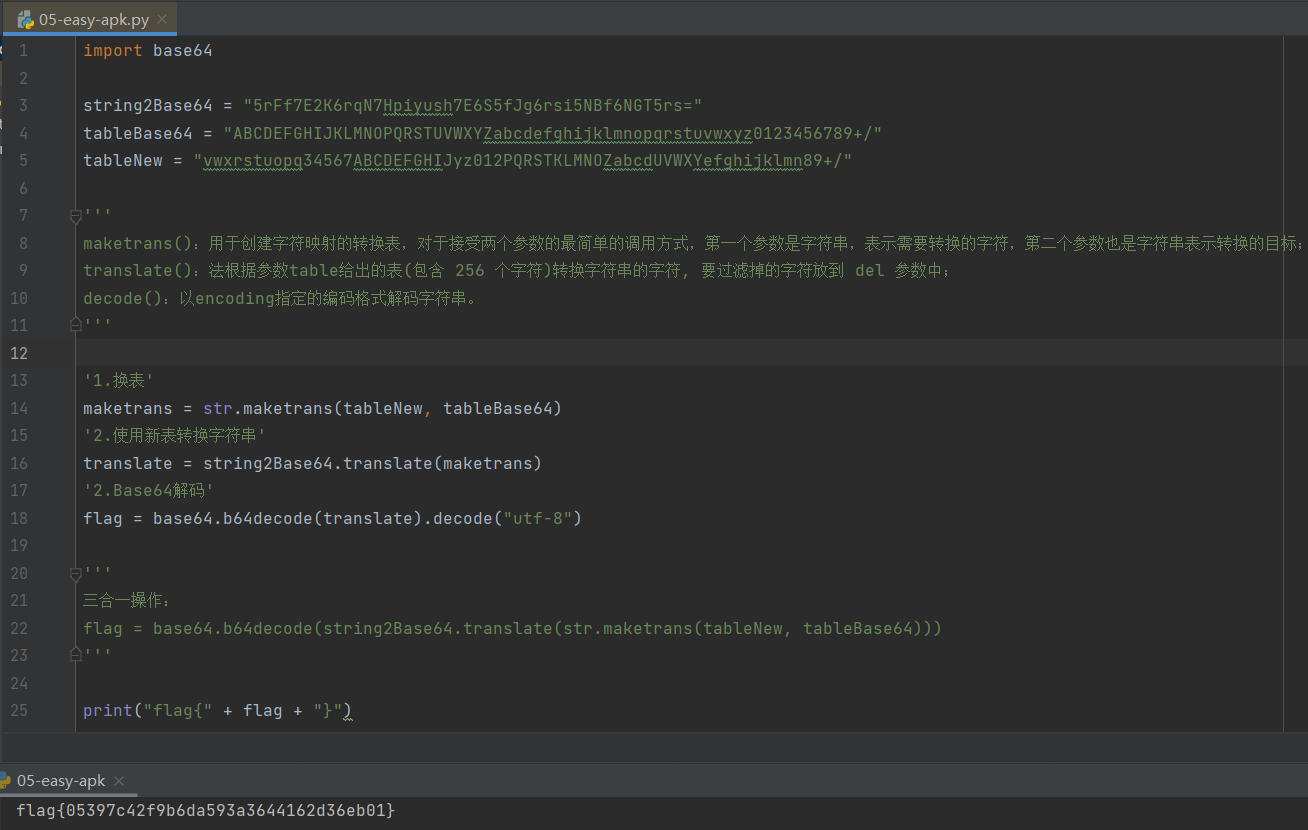Click the fold end marker at line 11
The width and height of the screenshot is (1308, 830).
tap(75, 325)
